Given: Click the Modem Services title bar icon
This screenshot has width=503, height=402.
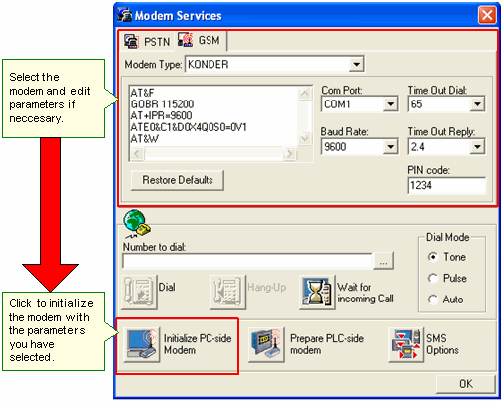Looking at the screenshot, I should 125,15.
